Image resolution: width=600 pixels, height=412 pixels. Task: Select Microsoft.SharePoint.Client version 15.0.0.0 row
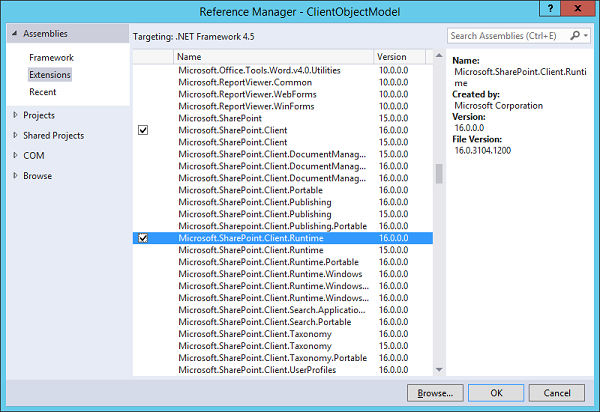coord(283,142)
